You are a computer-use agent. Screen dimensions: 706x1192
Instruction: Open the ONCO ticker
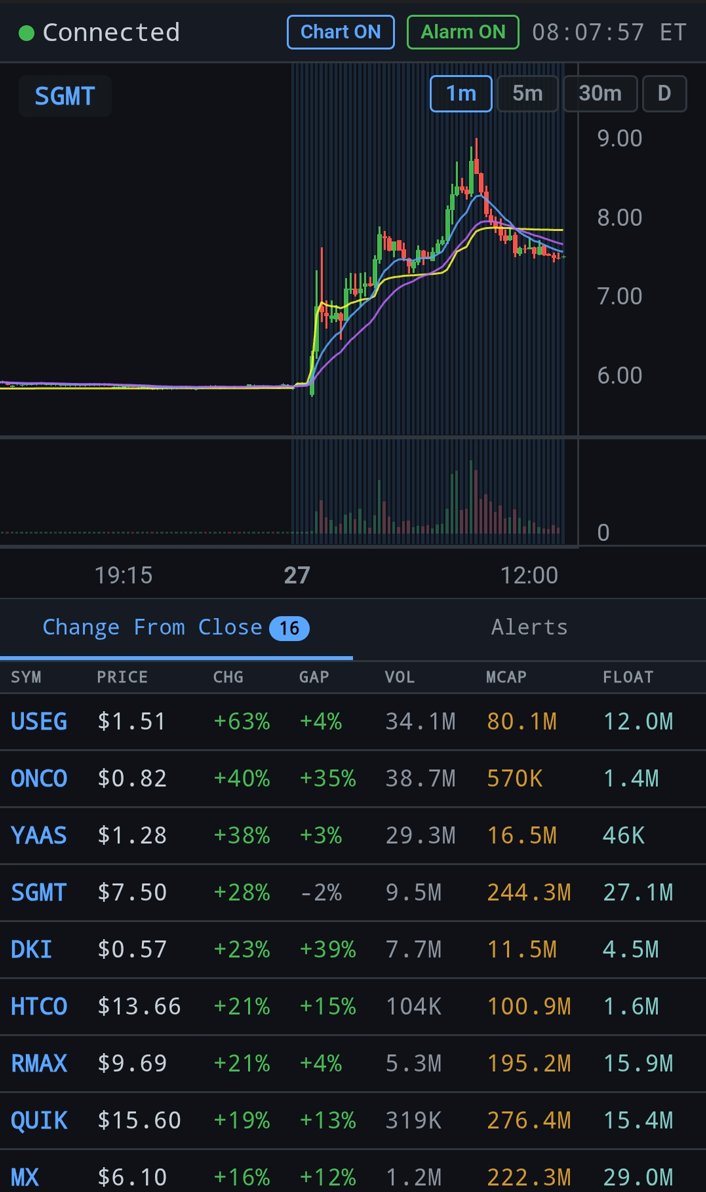pyautogui.click(x=39, y=778)
